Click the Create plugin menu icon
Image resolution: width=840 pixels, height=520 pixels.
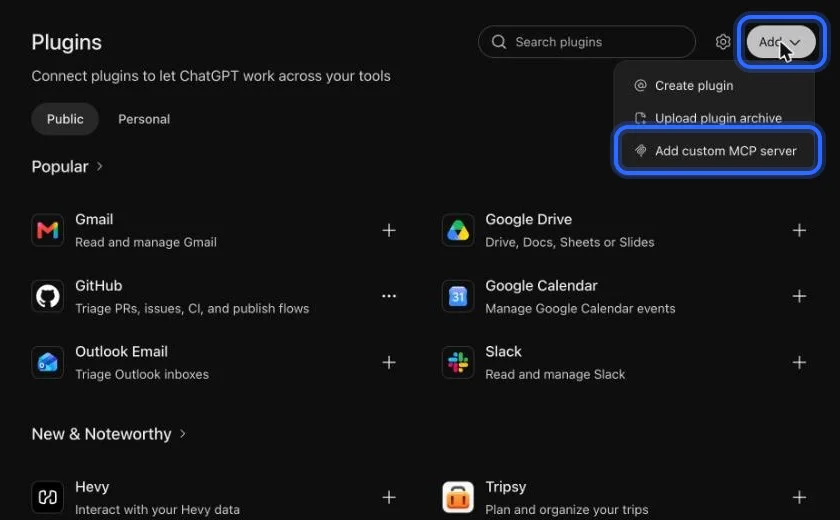[x=640, y=86]
